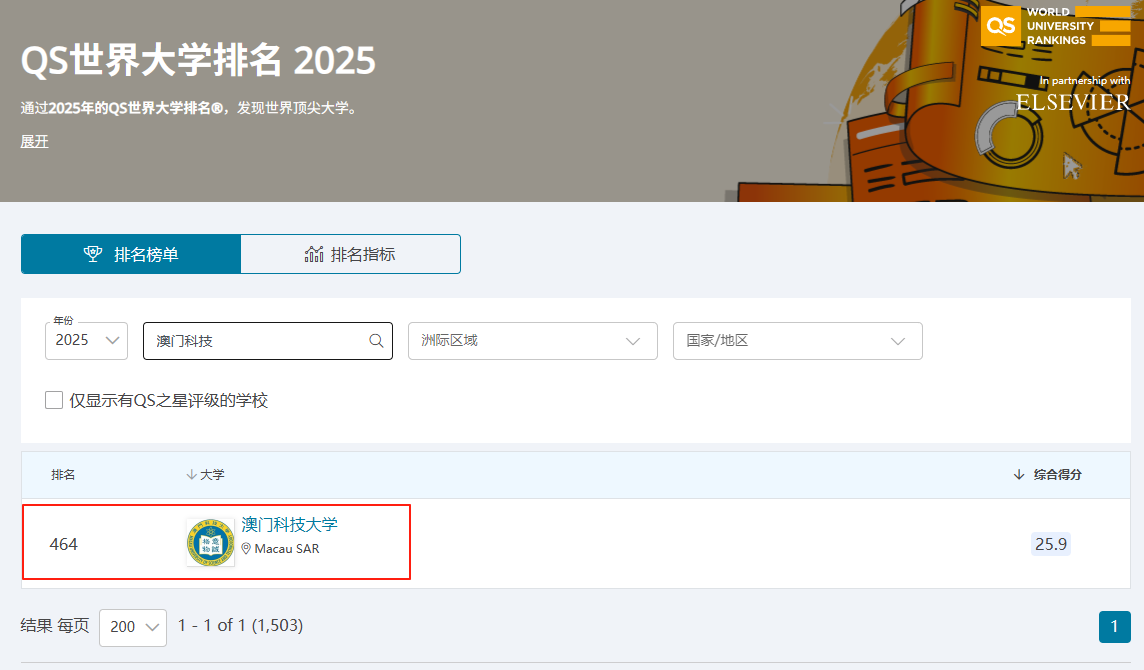Click the trophy icon on 排名榜单 tab

click(93, 254)
